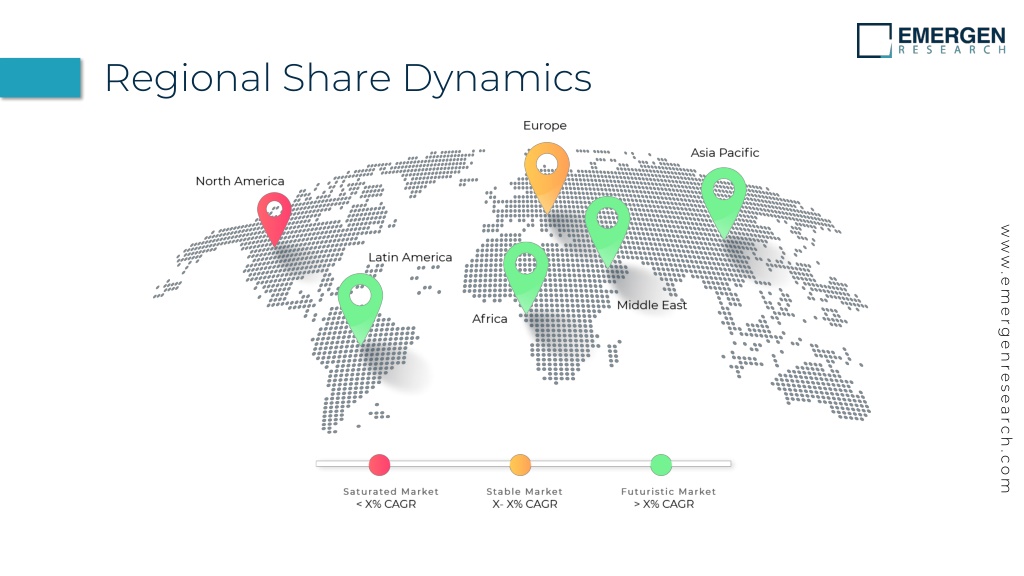Click the 'Europe' label

[x=545, y=125]
